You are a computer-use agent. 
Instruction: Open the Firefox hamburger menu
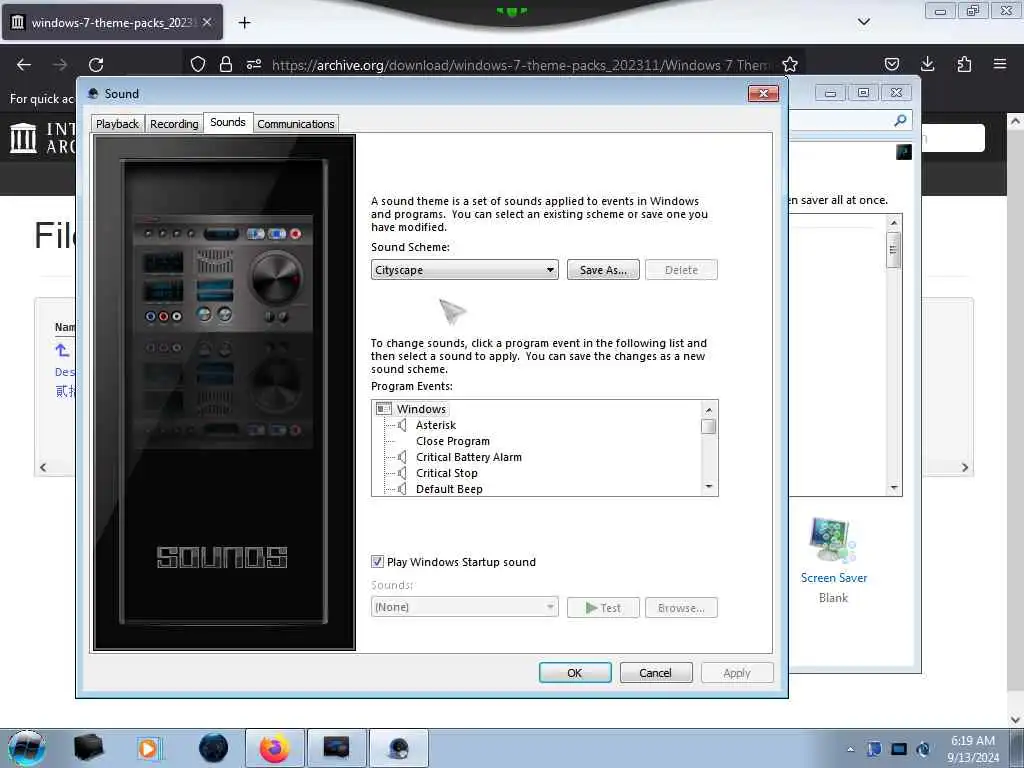pos(1000,64)
